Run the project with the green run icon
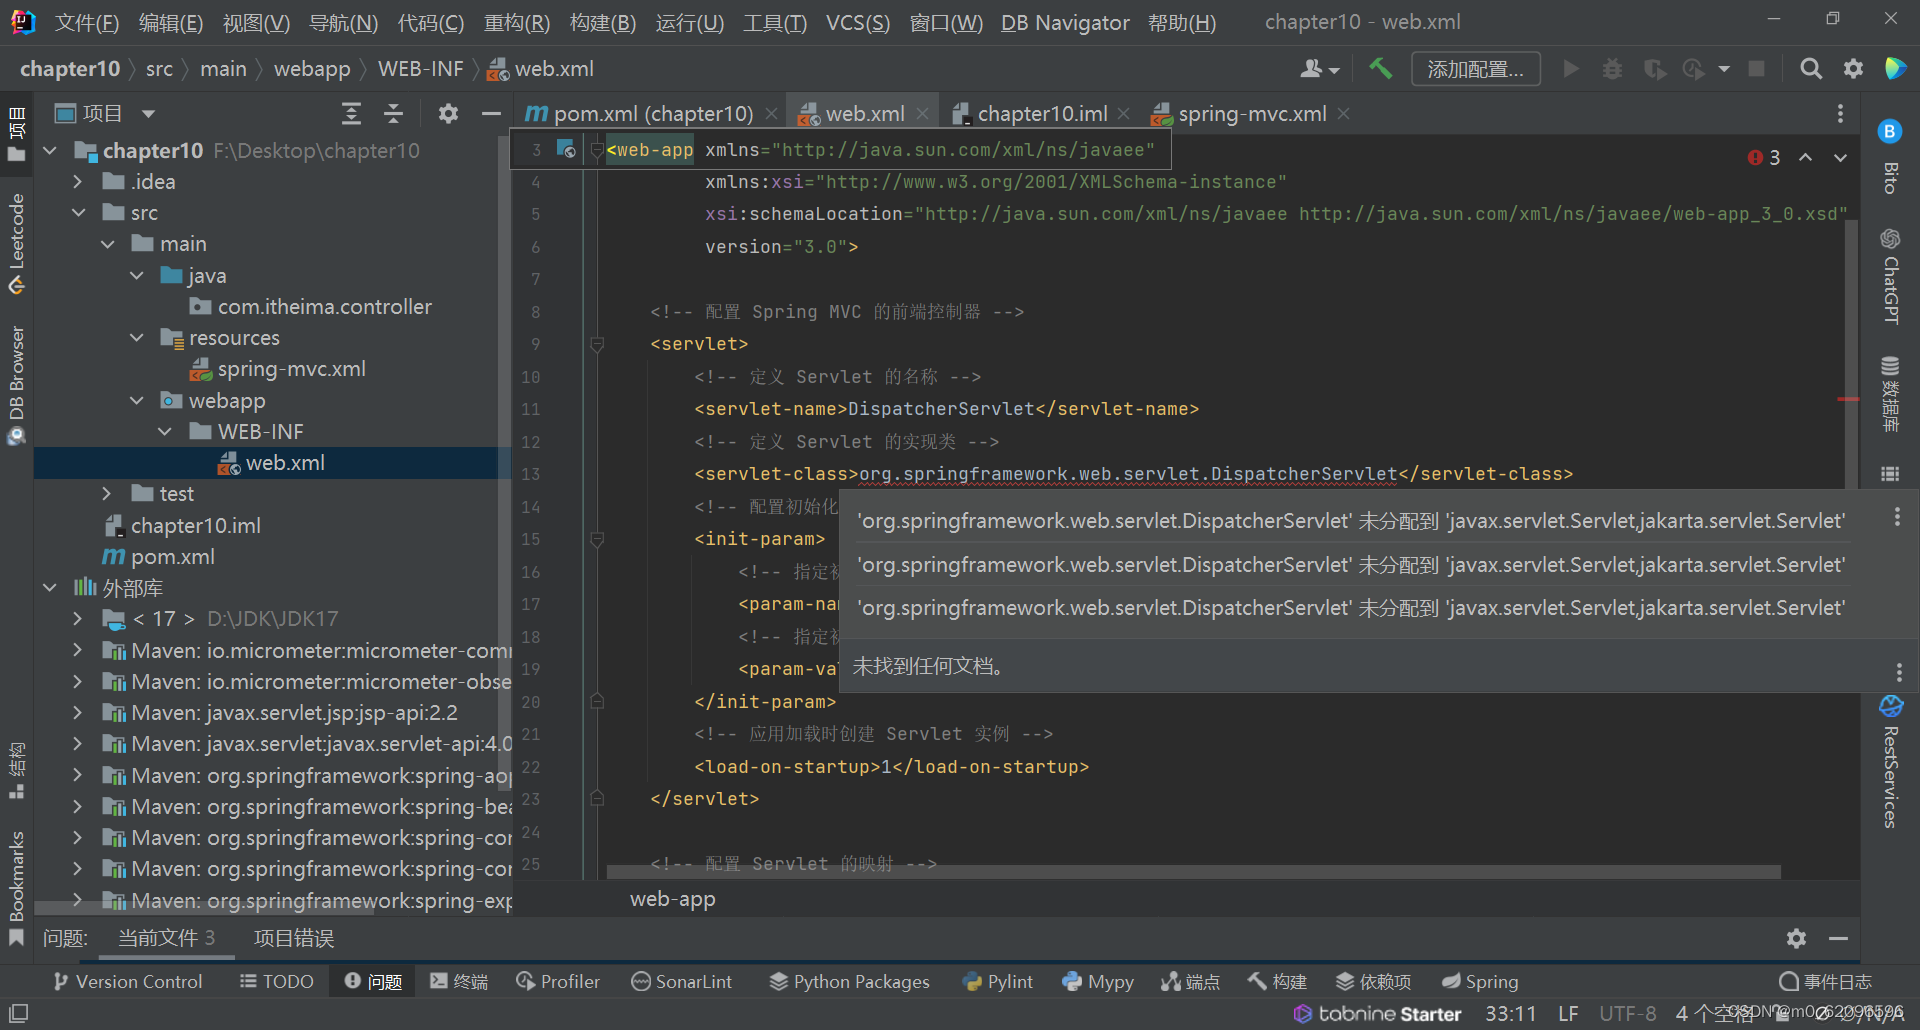Screen dimensions: 1920x1030 [x=1570, y=68]
